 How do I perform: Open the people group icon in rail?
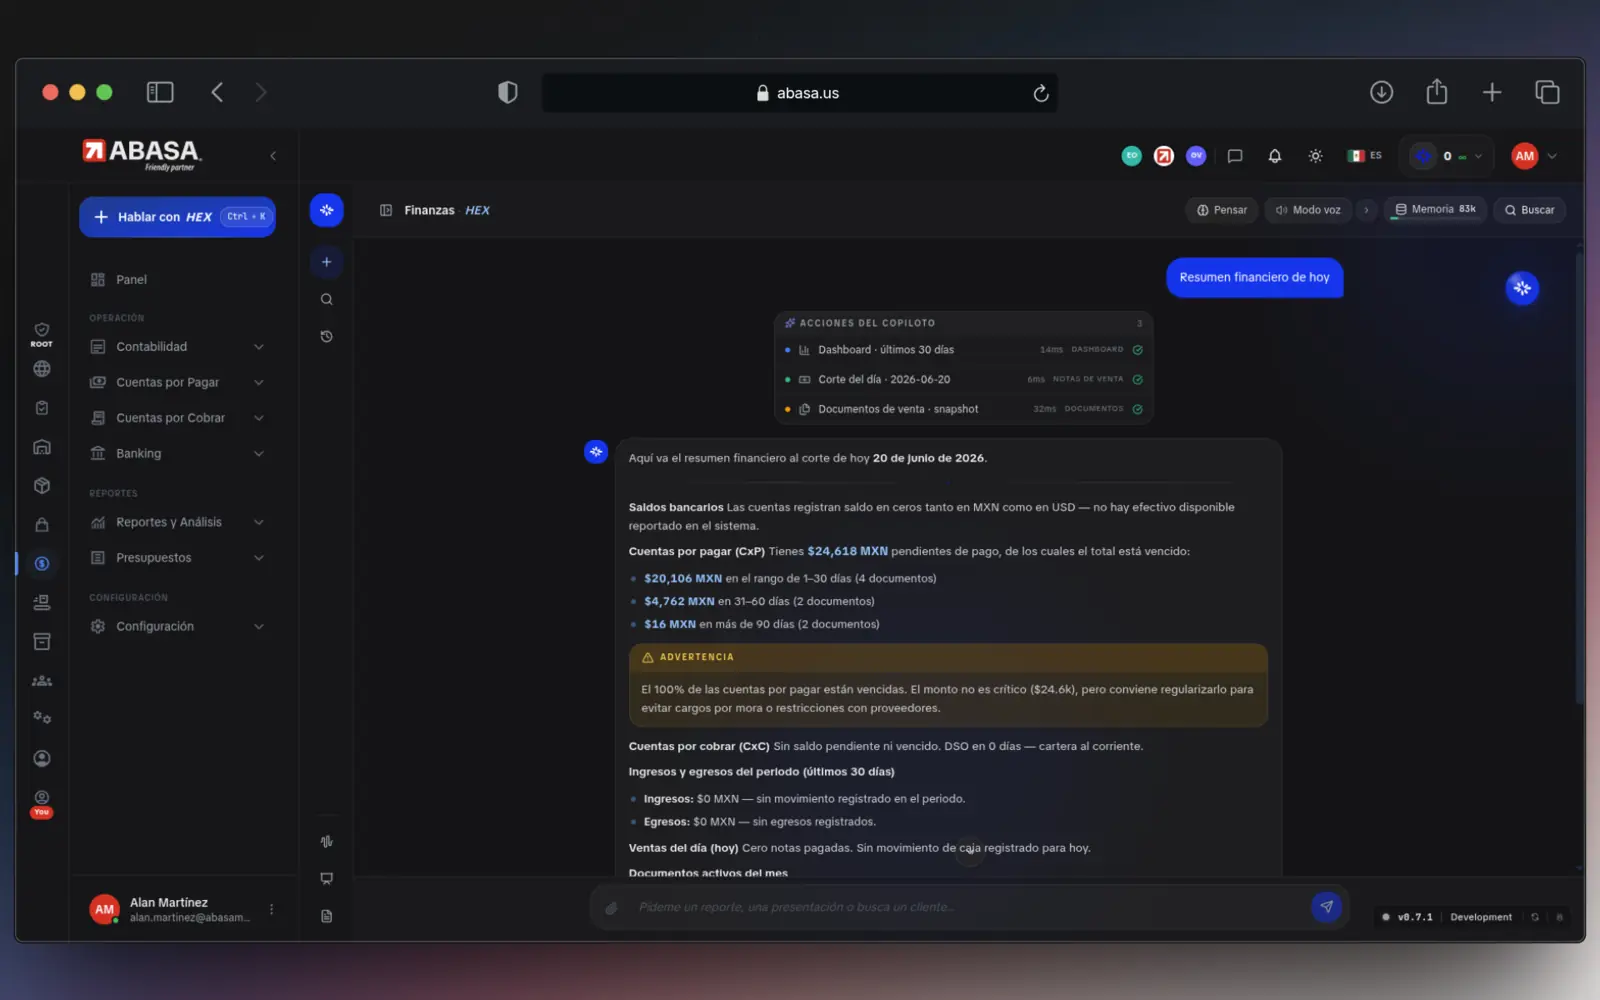(41, 681)
